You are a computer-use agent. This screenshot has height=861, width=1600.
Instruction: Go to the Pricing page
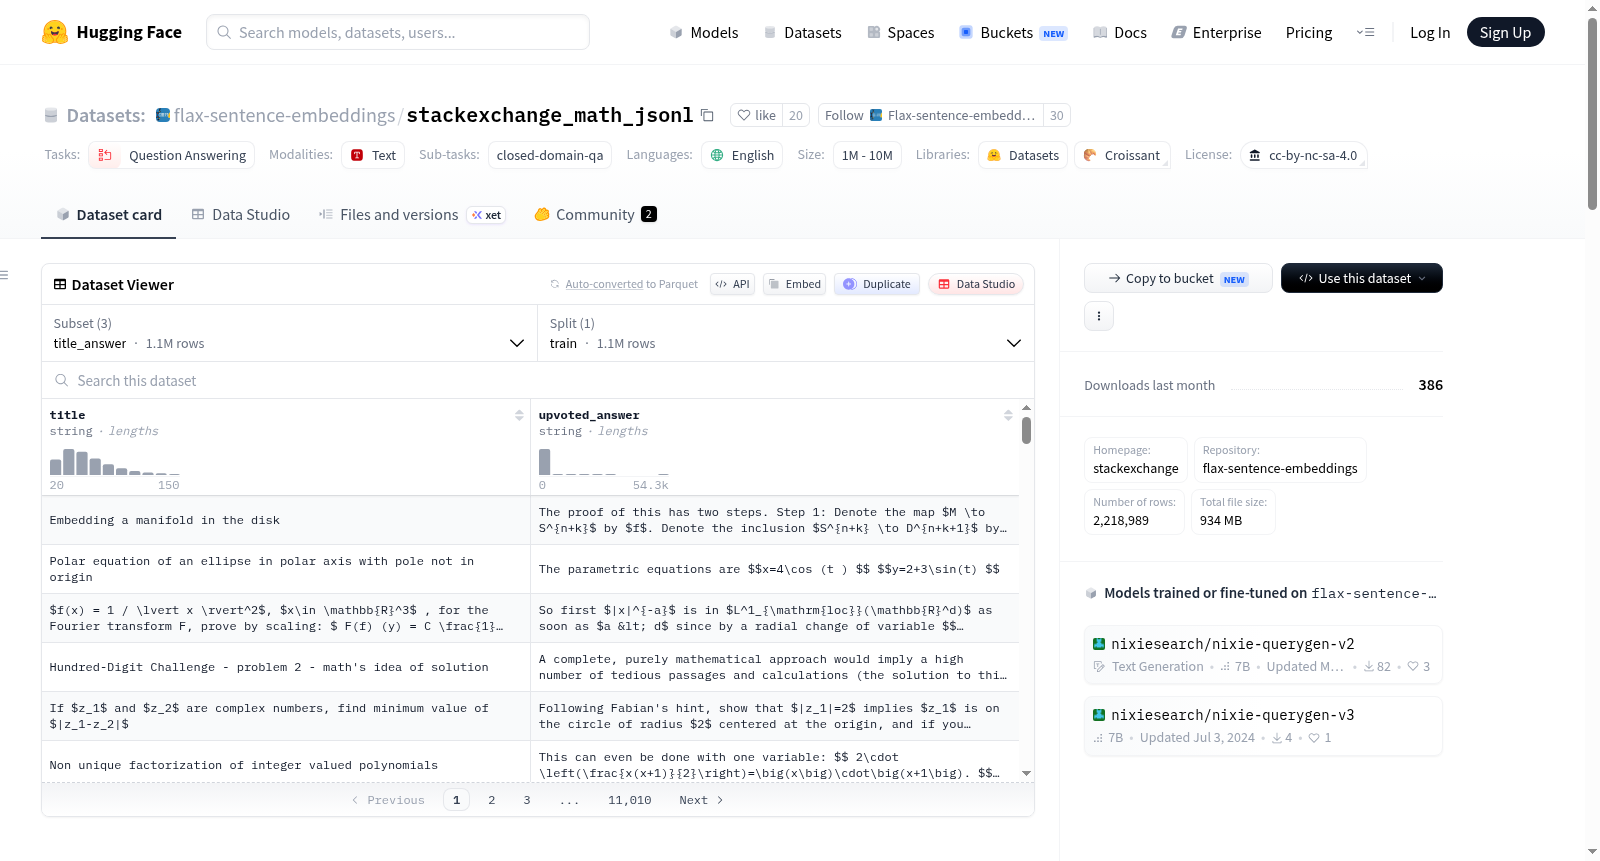tap(1309, 32)
